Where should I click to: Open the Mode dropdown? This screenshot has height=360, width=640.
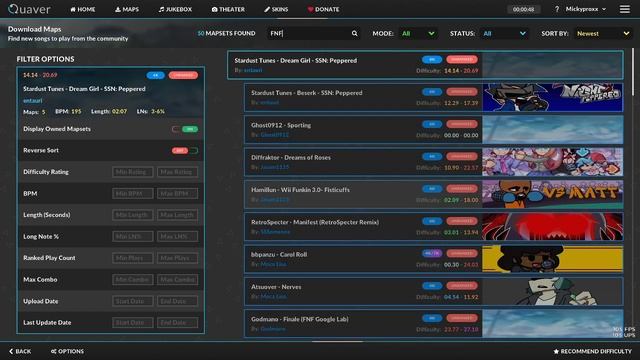pyautogui.click(x=418, y=33)
